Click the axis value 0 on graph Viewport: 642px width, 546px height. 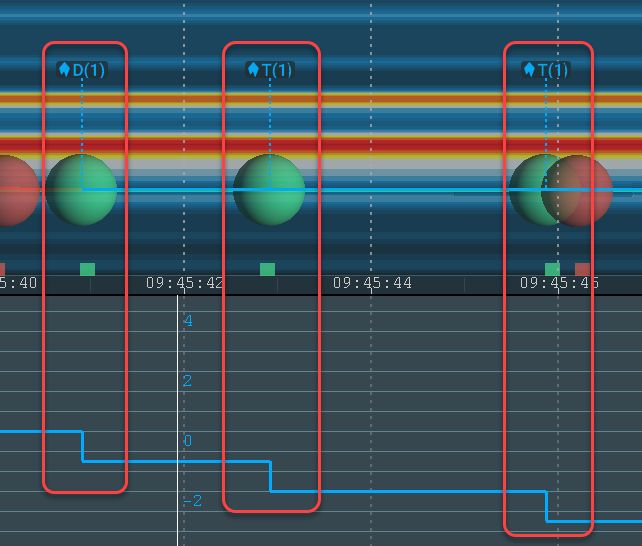[187, 441]
